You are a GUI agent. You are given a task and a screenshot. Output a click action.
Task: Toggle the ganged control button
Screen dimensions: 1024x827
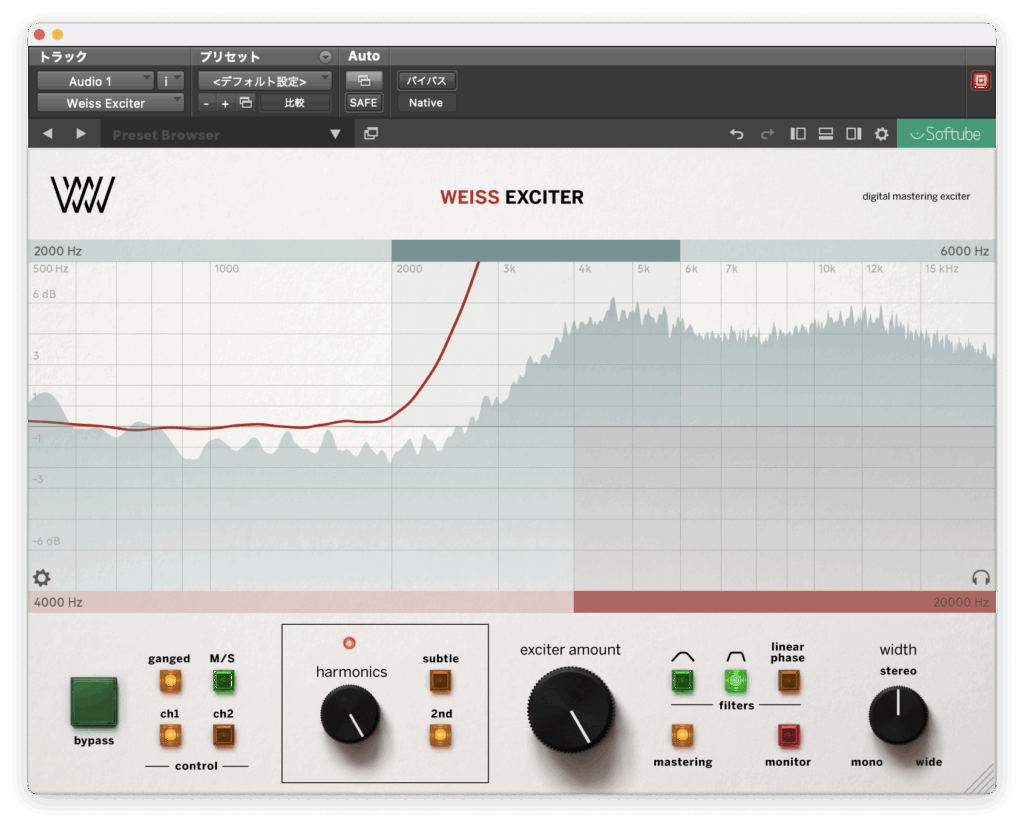(170, 681)
